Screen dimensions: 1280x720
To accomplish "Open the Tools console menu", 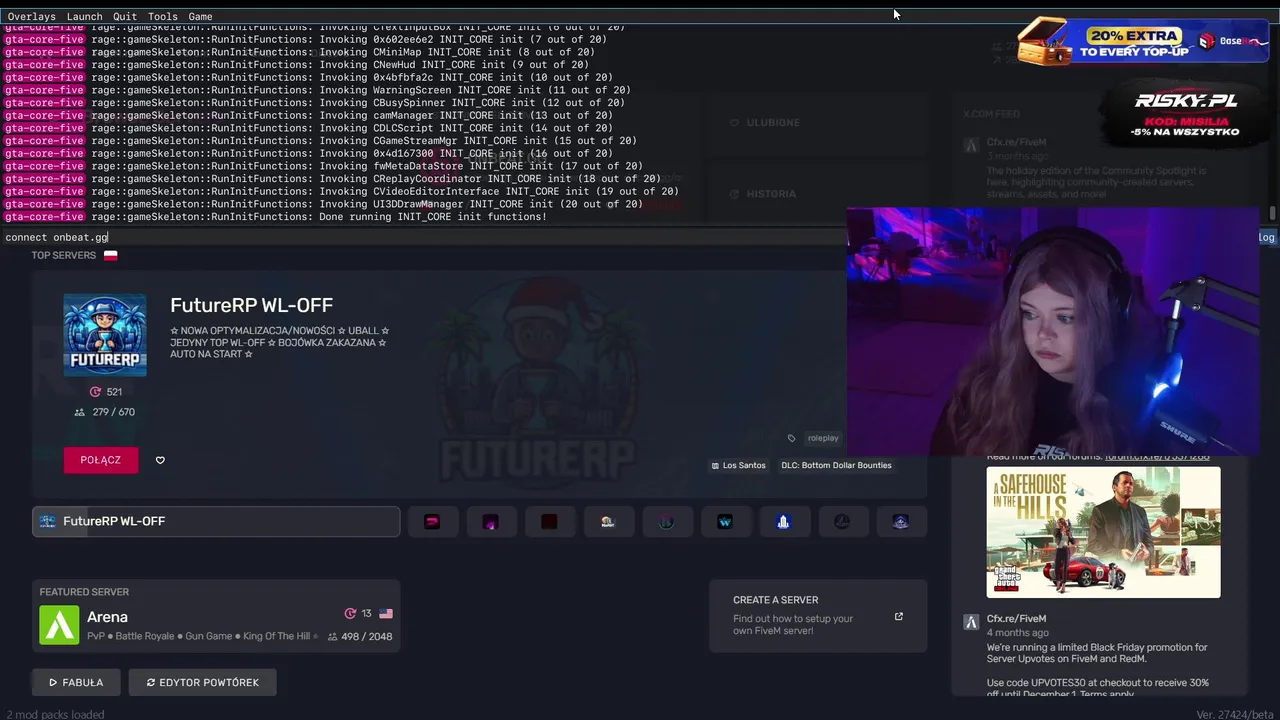I will tap(162, 16).
